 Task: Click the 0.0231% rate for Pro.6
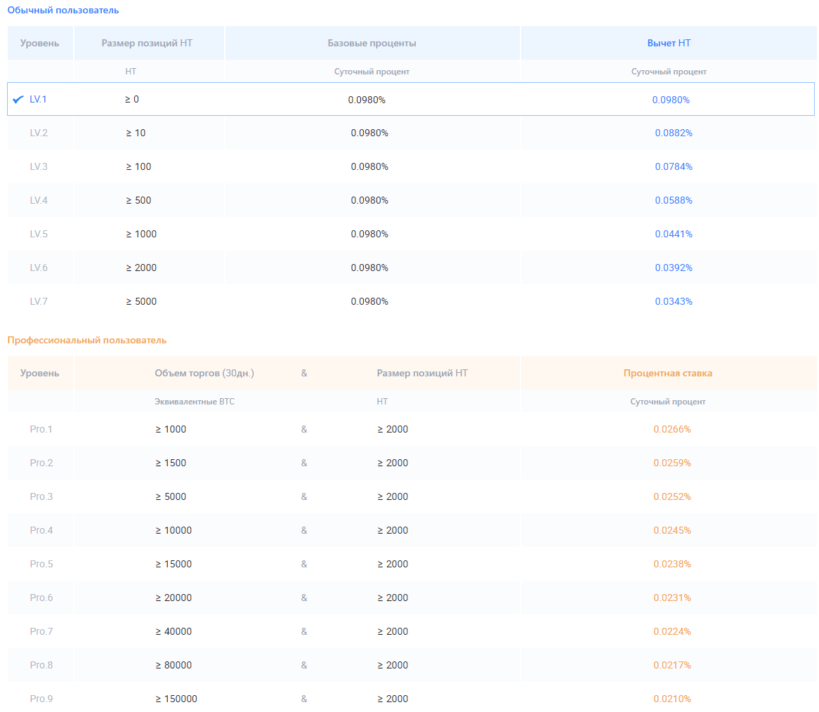[x=672, y=597]
